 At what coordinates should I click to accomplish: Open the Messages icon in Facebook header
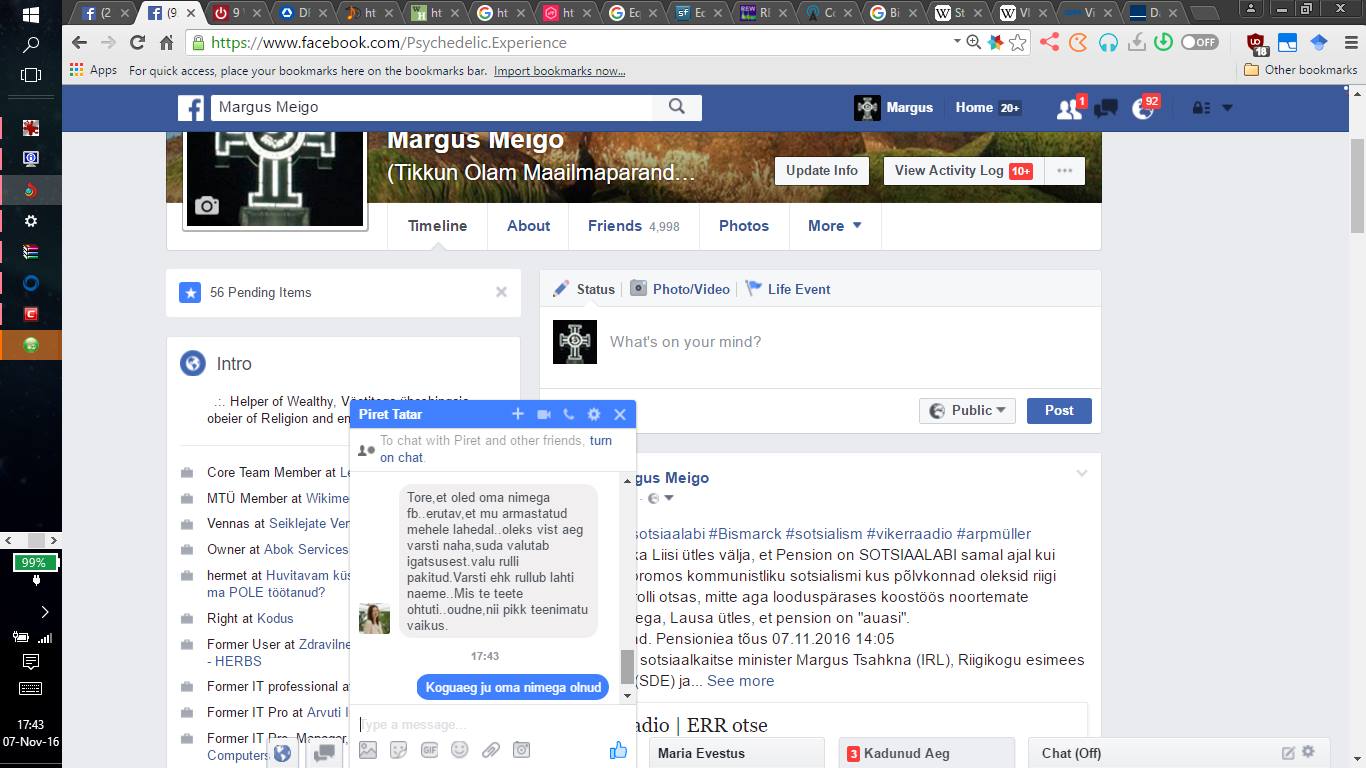(x=1106, y=108)
